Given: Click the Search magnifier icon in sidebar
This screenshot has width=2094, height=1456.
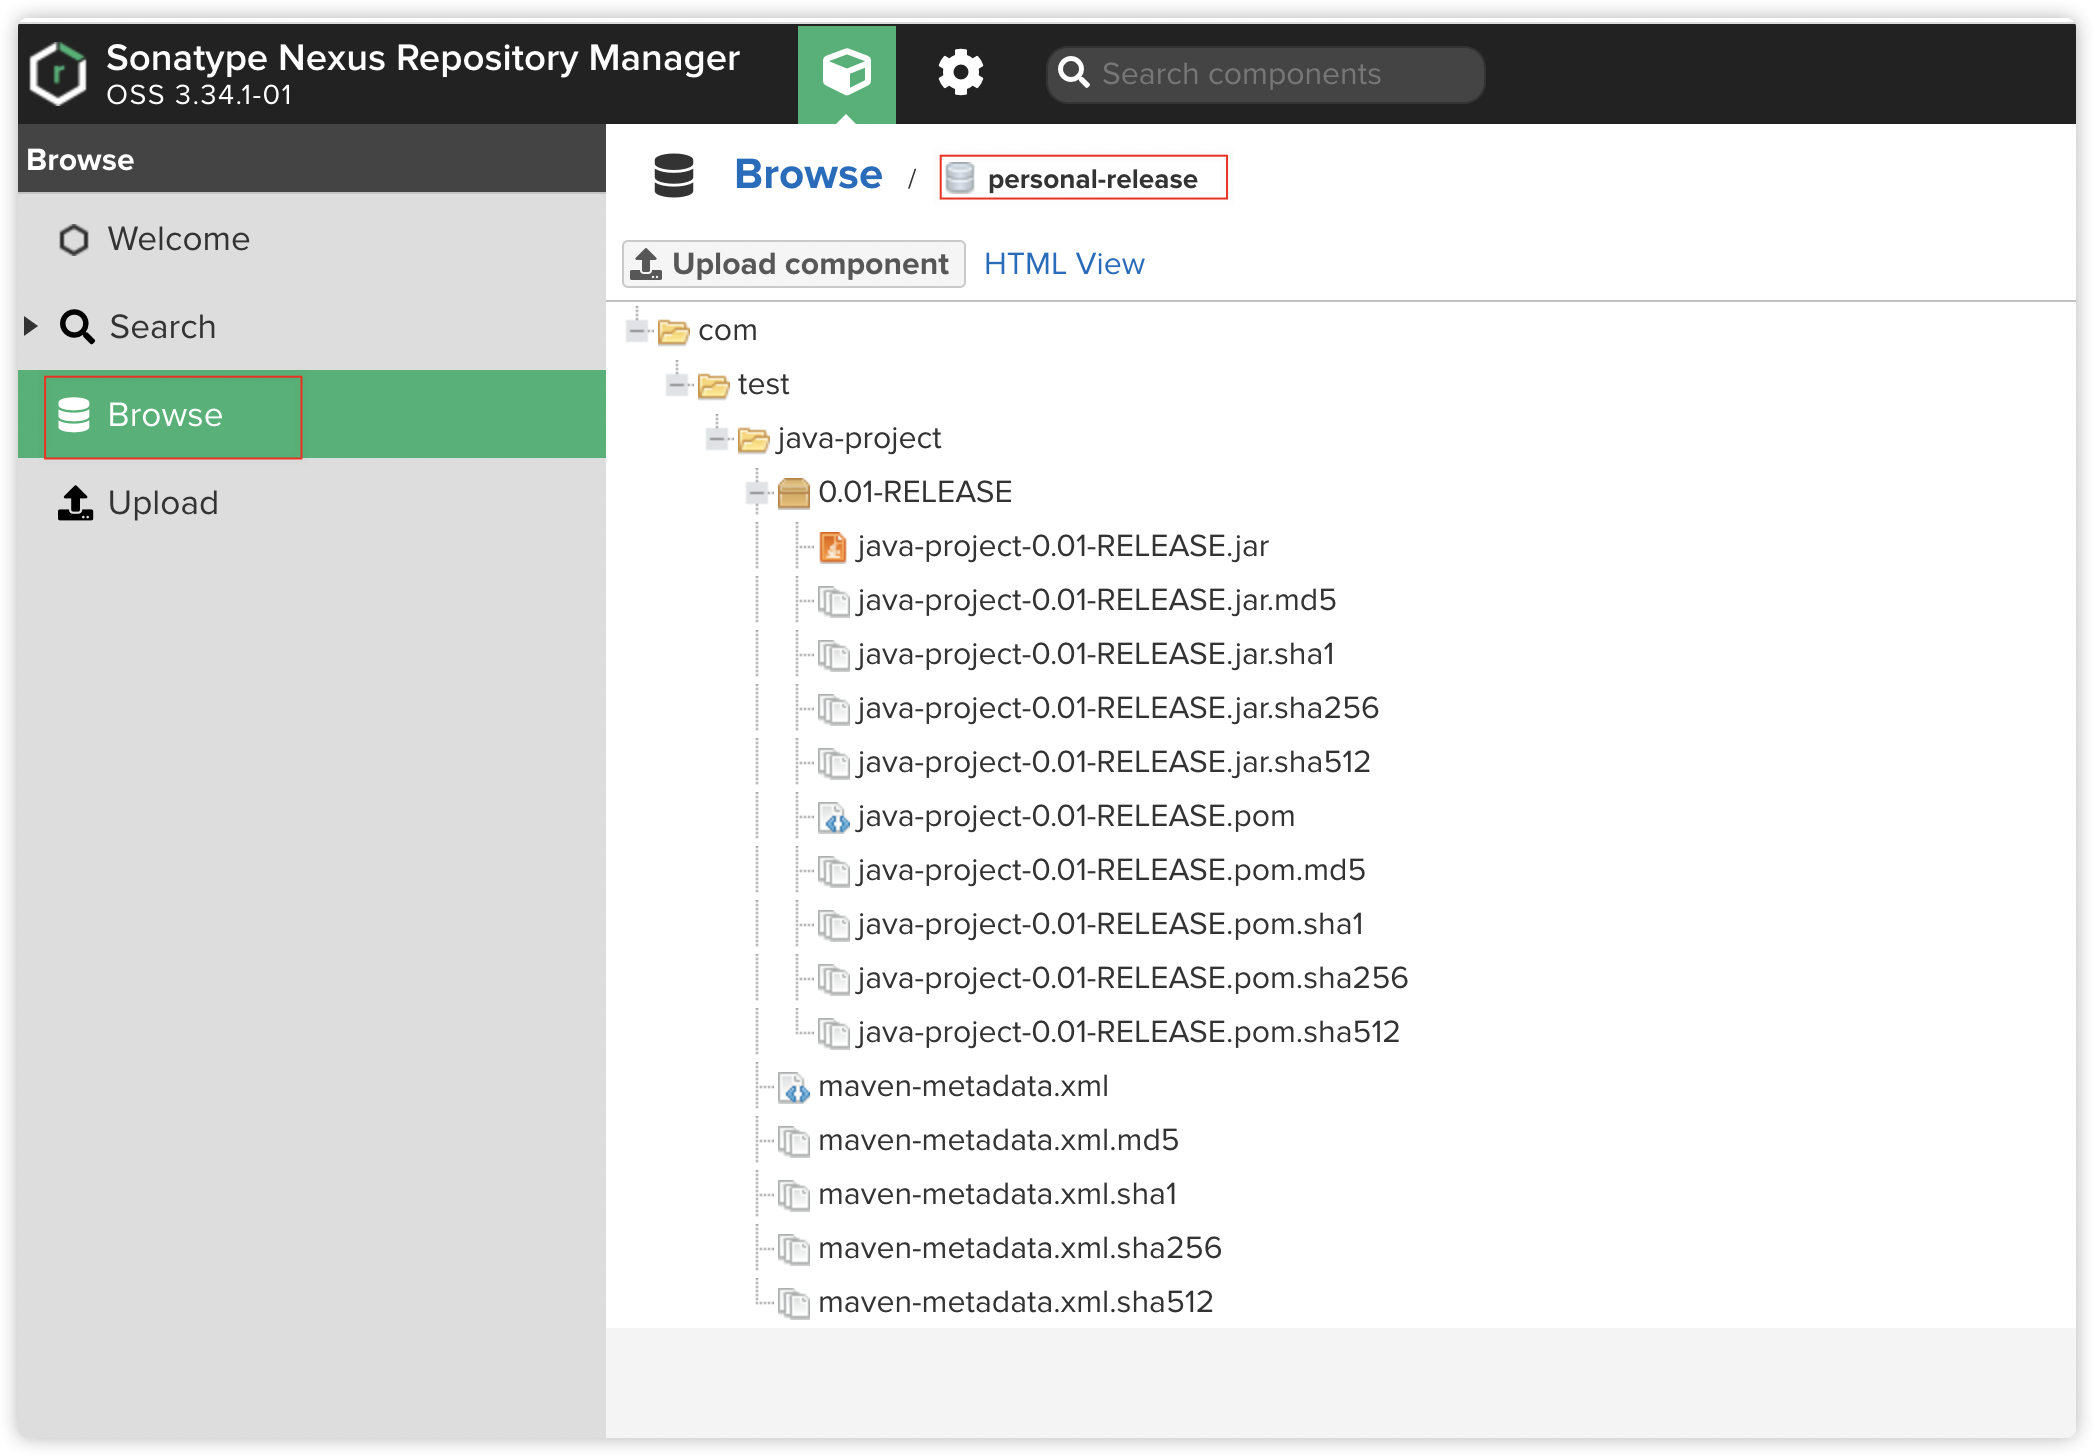Looking at the screenshot, I should (77, 327).
